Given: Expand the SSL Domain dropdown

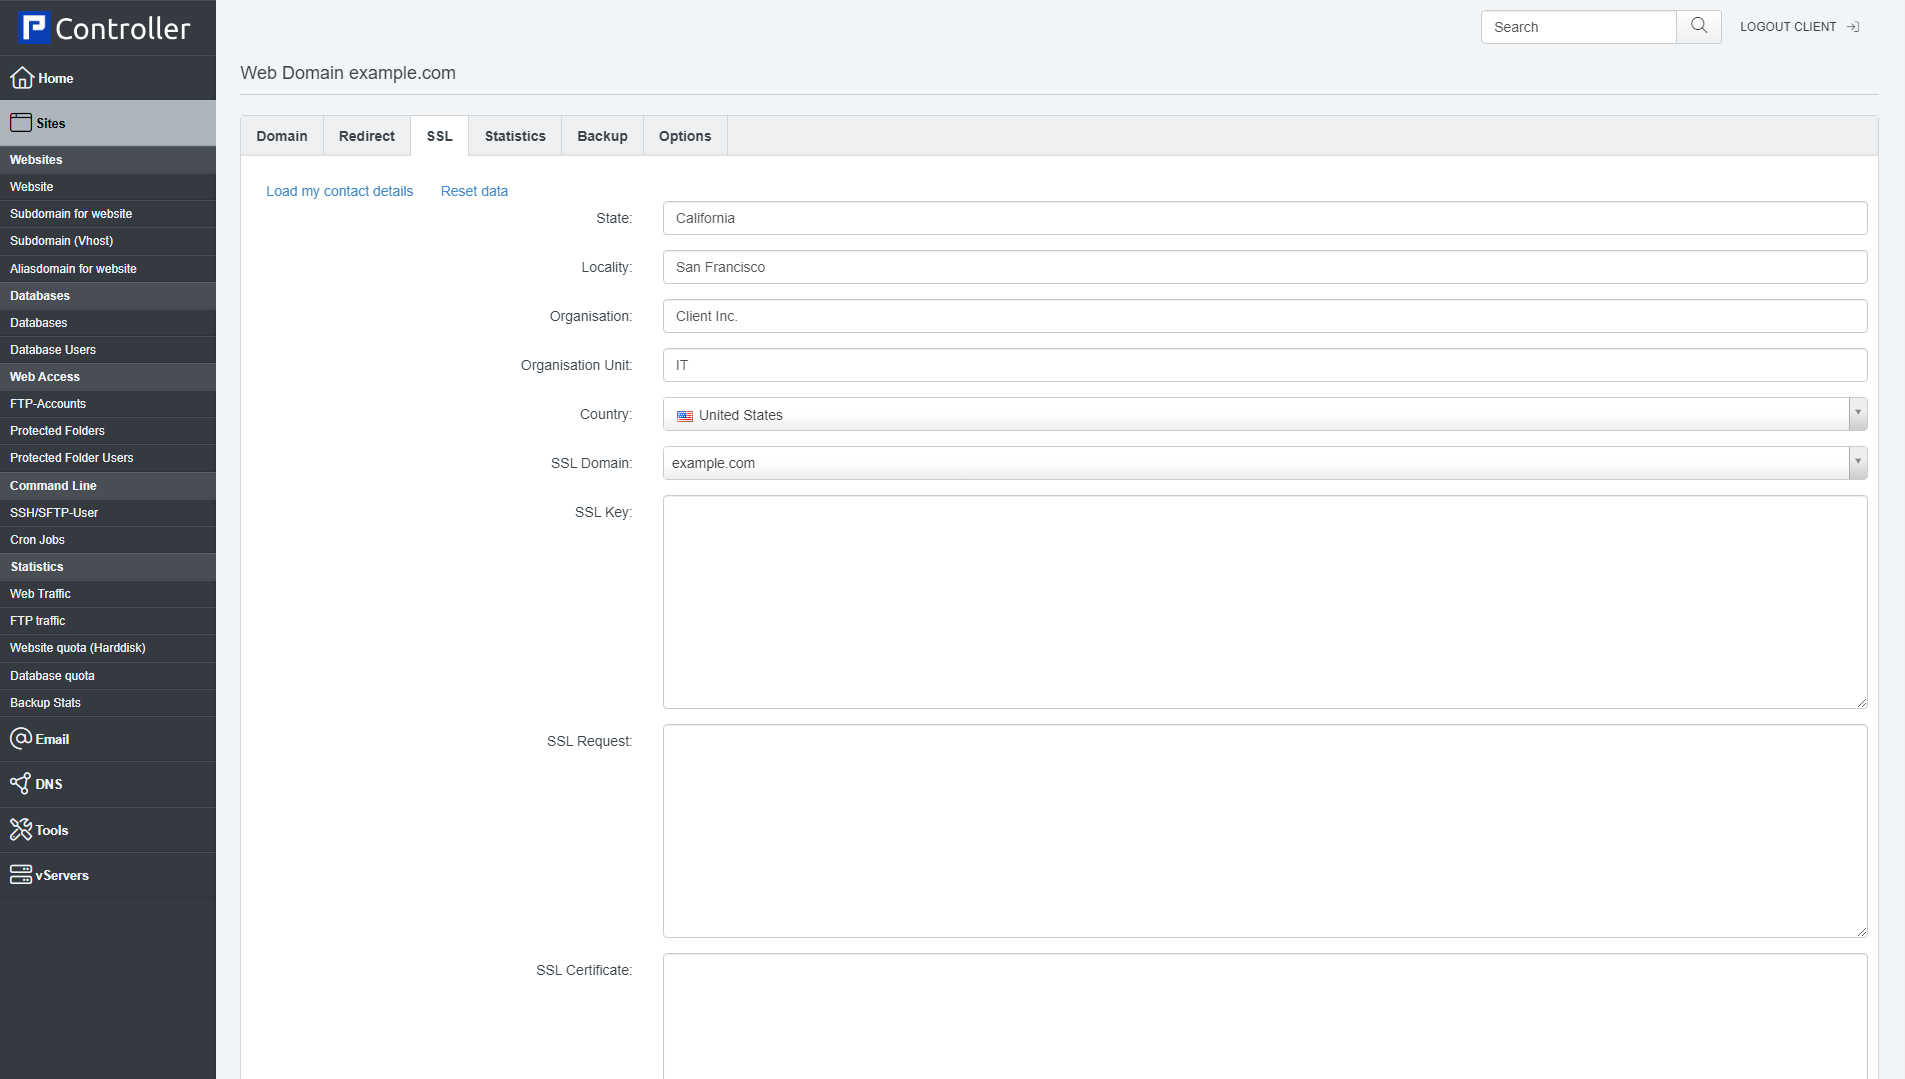Looking at the screenshot, I should (x=1857, y=463).
